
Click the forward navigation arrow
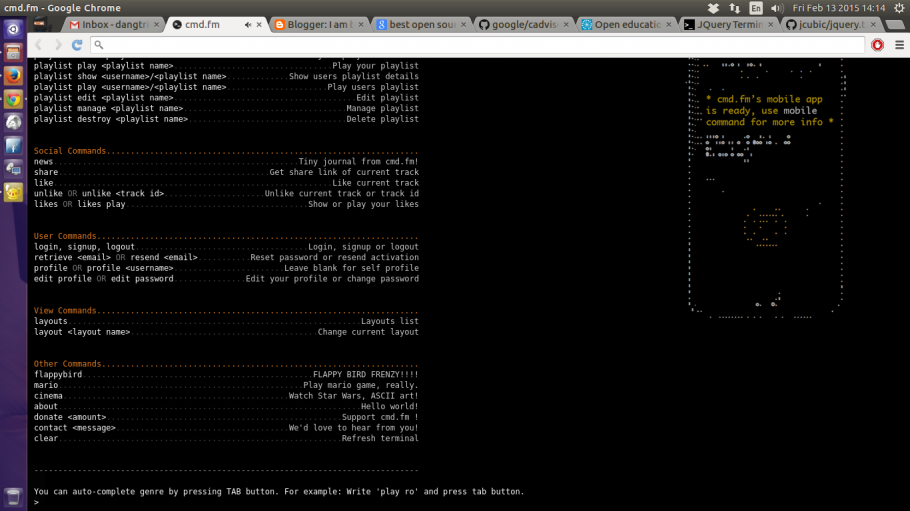pos(58,45)
